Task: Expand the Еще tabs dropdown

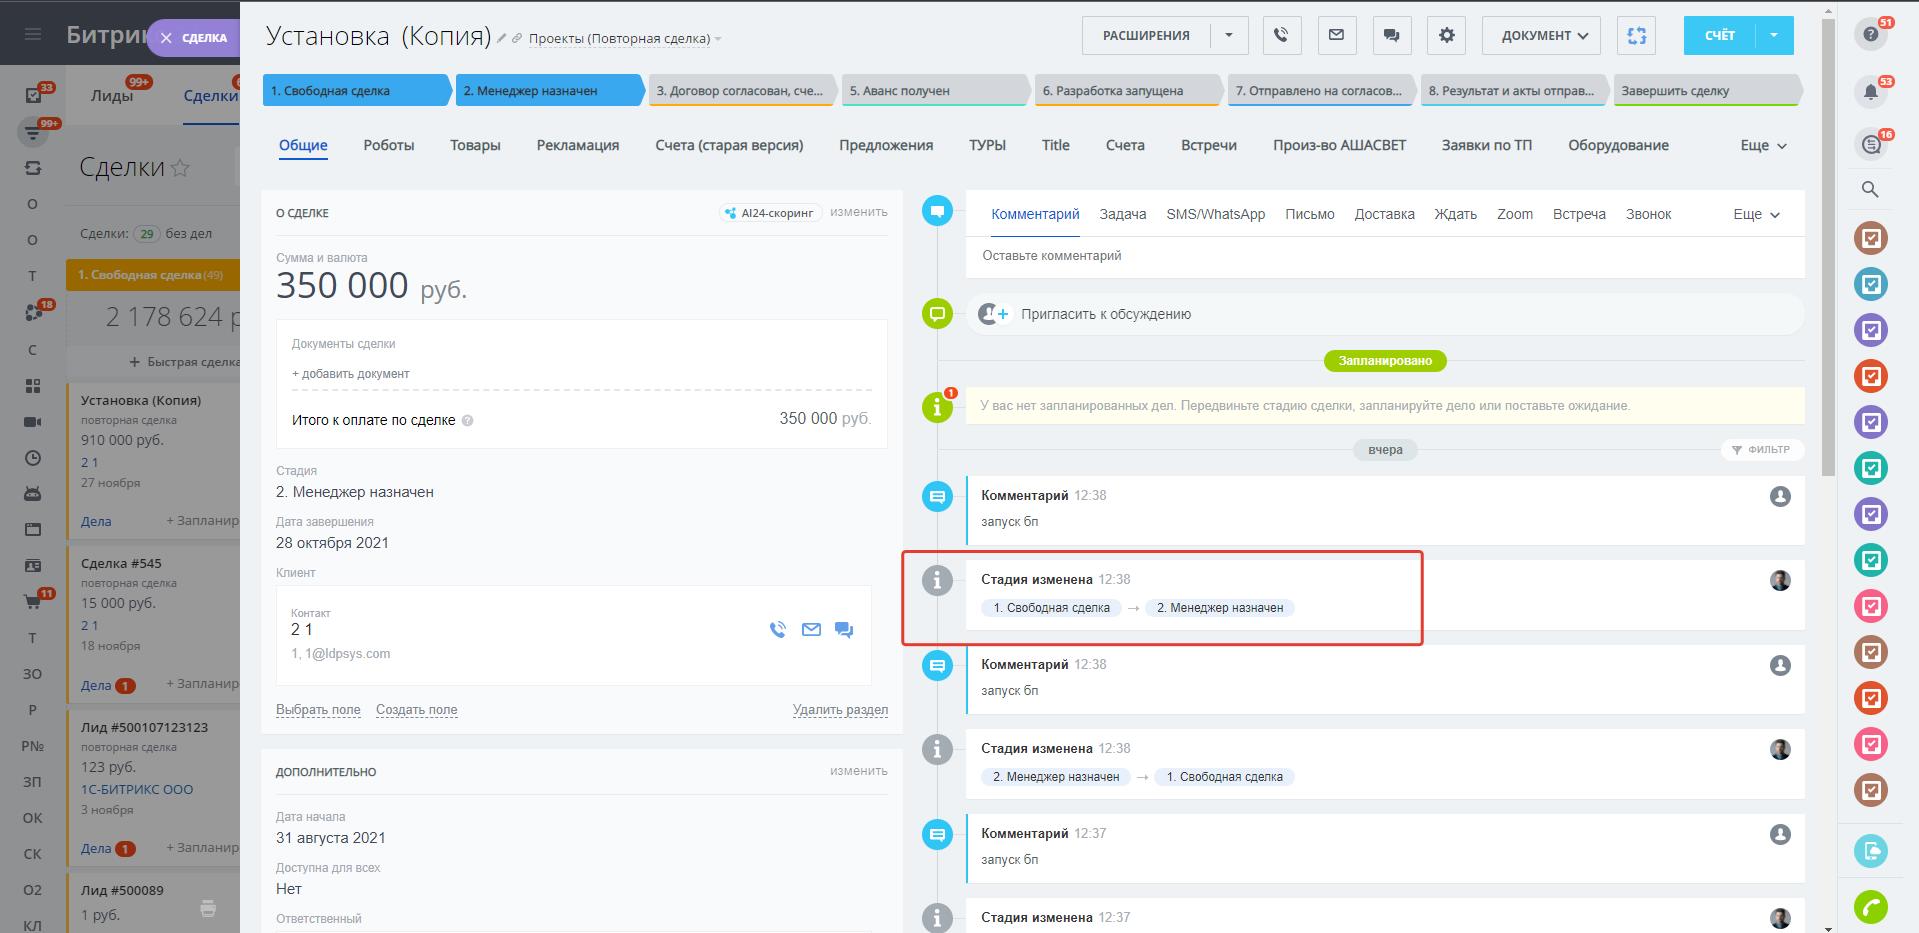Action: click(1763, 146)
